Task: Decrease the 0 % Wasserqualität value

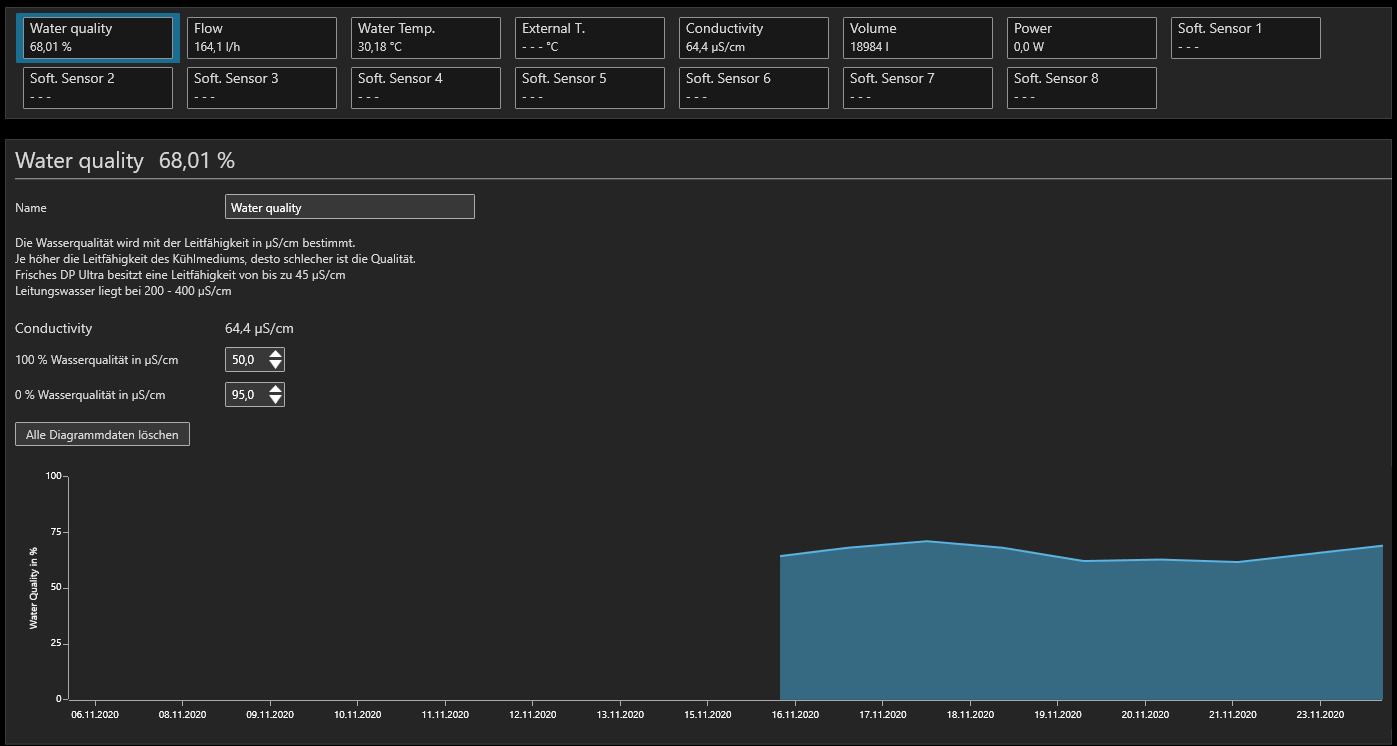Action: click(276, 401)
